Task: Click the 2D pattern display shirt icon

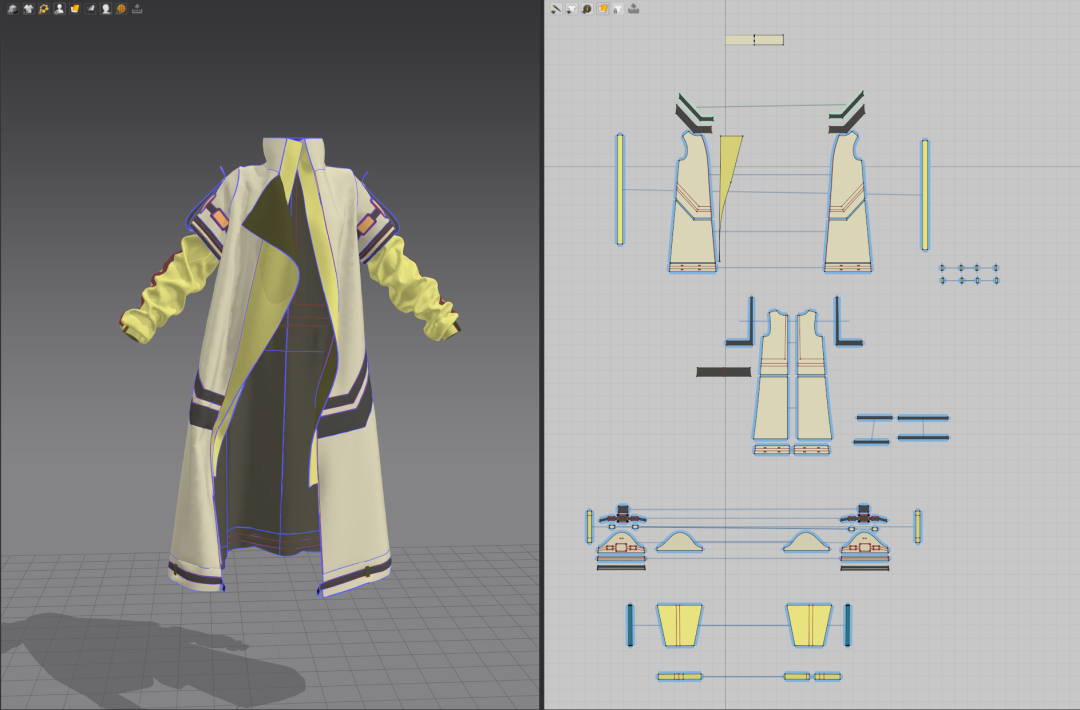Action: [571, 9]
